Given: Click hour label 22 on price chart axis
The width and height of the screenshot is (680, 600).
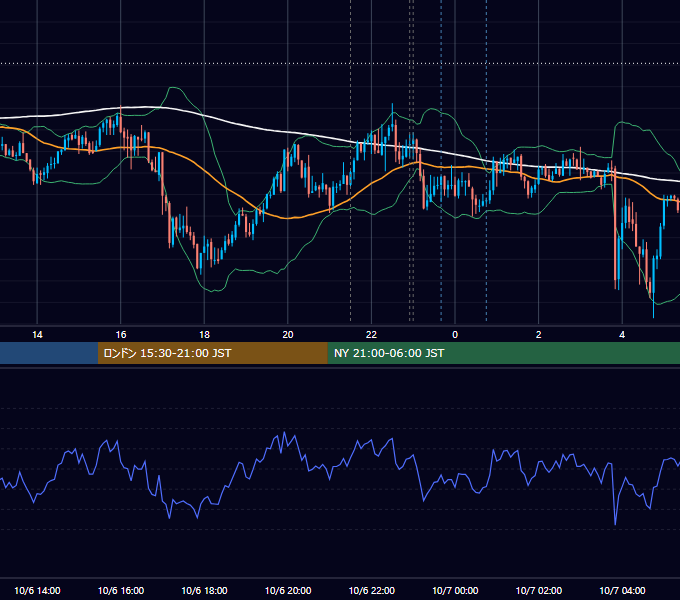Looking at the screenshot, I should click(x=371, y=335).
